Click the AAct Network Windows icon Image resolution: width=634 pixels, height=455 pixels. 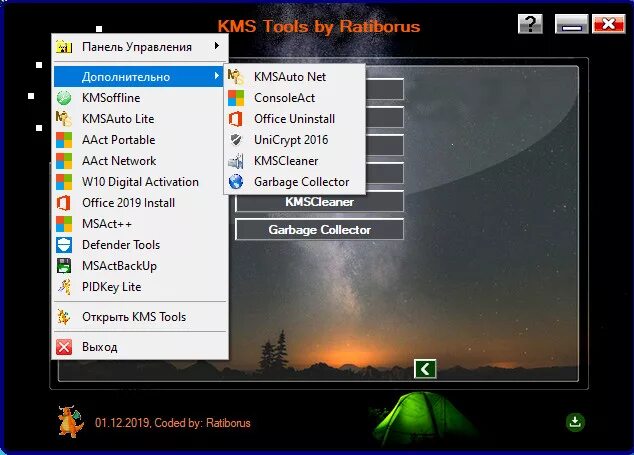64,161
